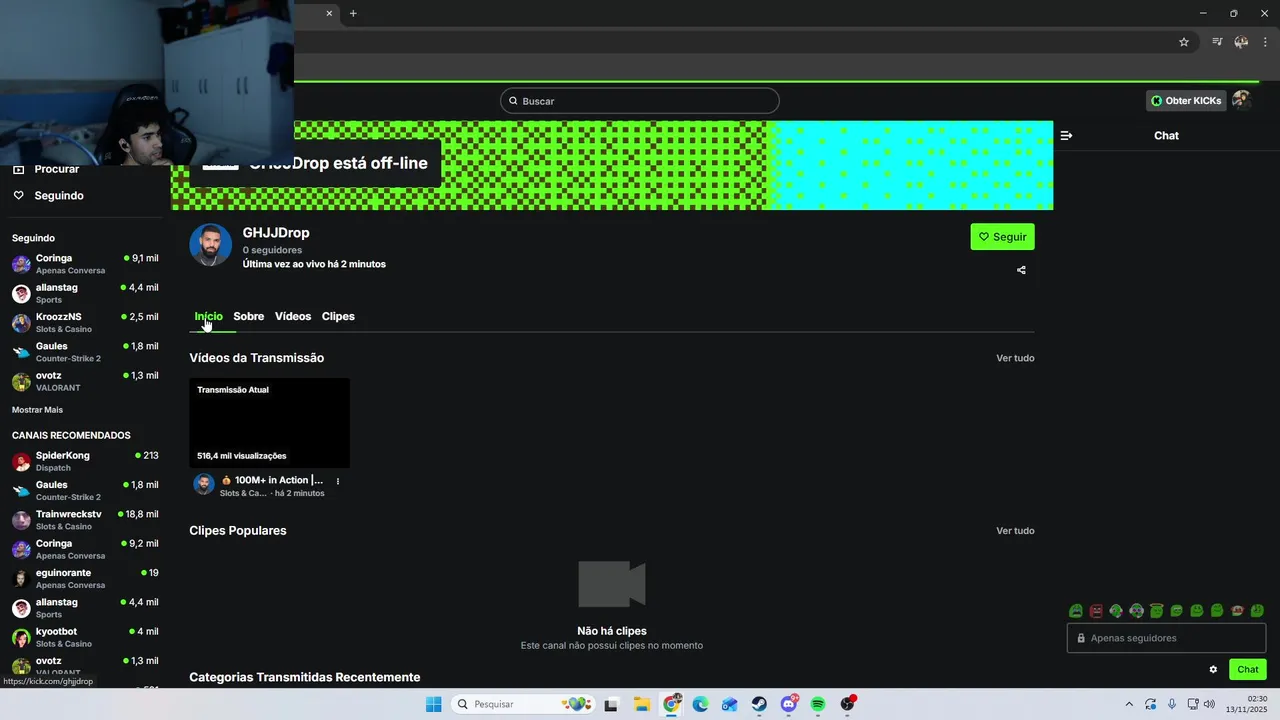Screen dimensions: 1280x720
Task: Click the green Seguir button
Action: point(1002,237)
